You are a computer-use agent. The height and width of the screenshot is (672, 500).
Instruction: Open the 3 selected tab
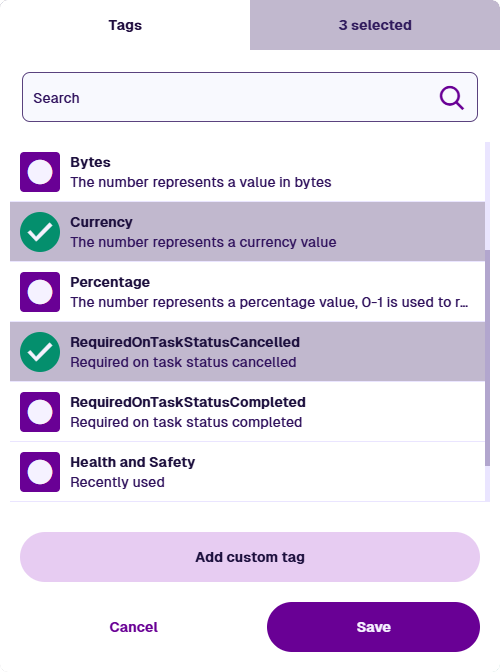coord(375,25)
